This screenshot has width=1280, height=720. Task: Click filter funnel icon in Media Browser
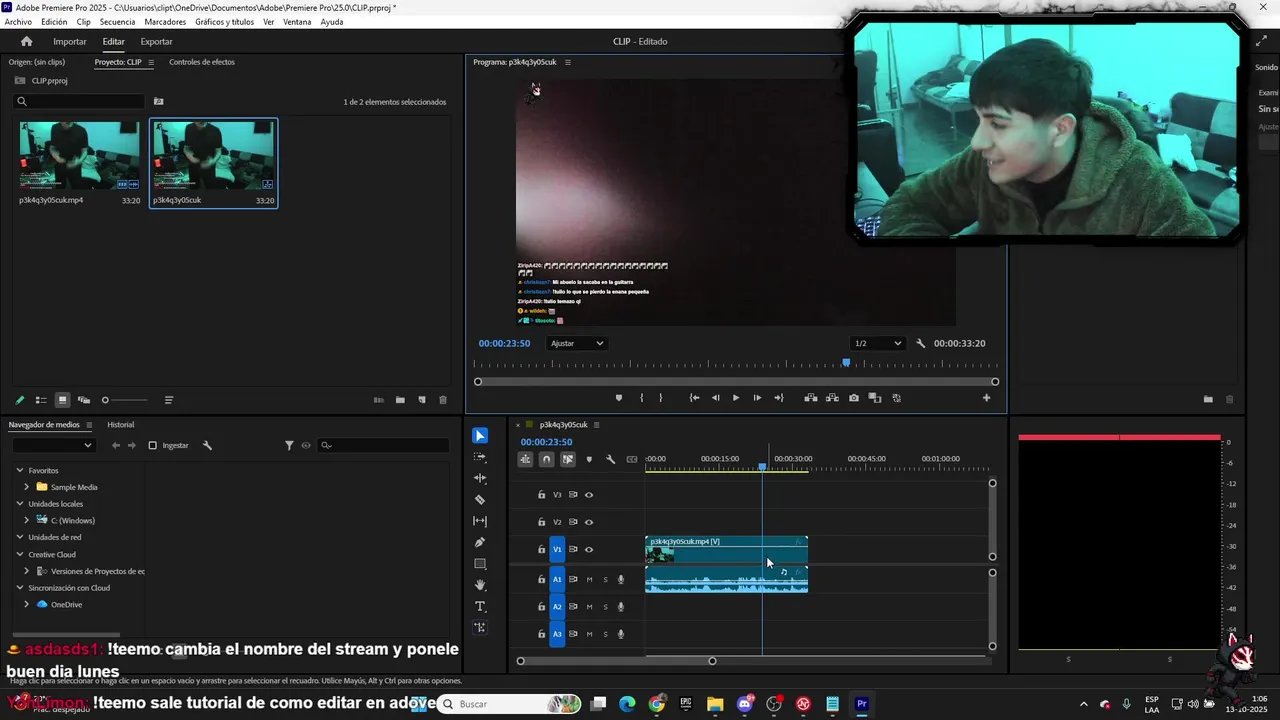coord(289,445)
